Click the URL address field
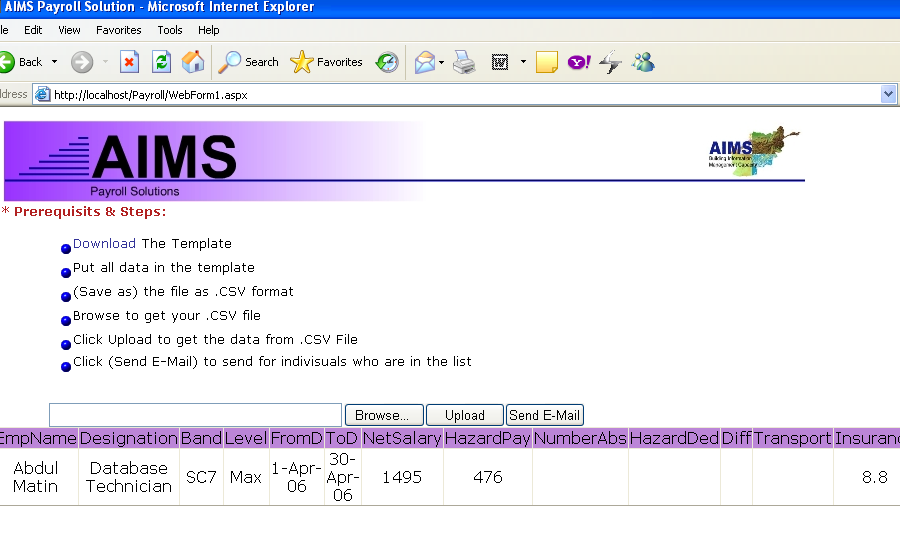 click(x=465, y=95)
